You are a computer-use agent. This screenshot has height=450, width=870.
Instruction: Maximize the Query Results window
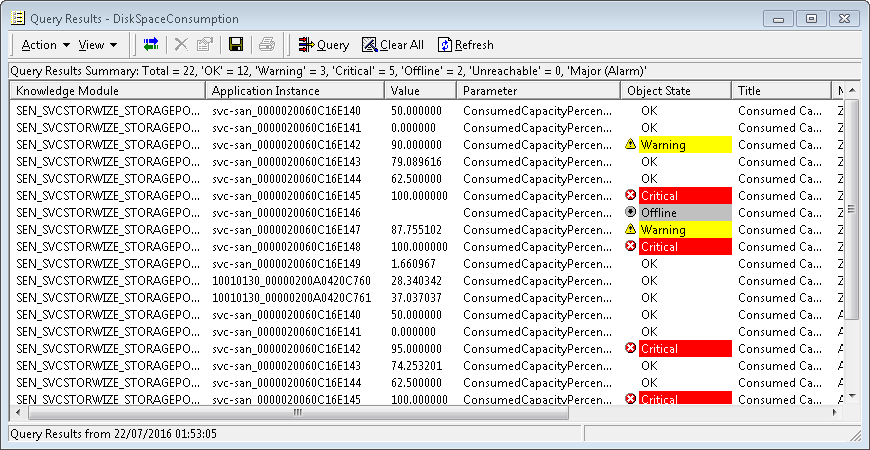(811, 19)
